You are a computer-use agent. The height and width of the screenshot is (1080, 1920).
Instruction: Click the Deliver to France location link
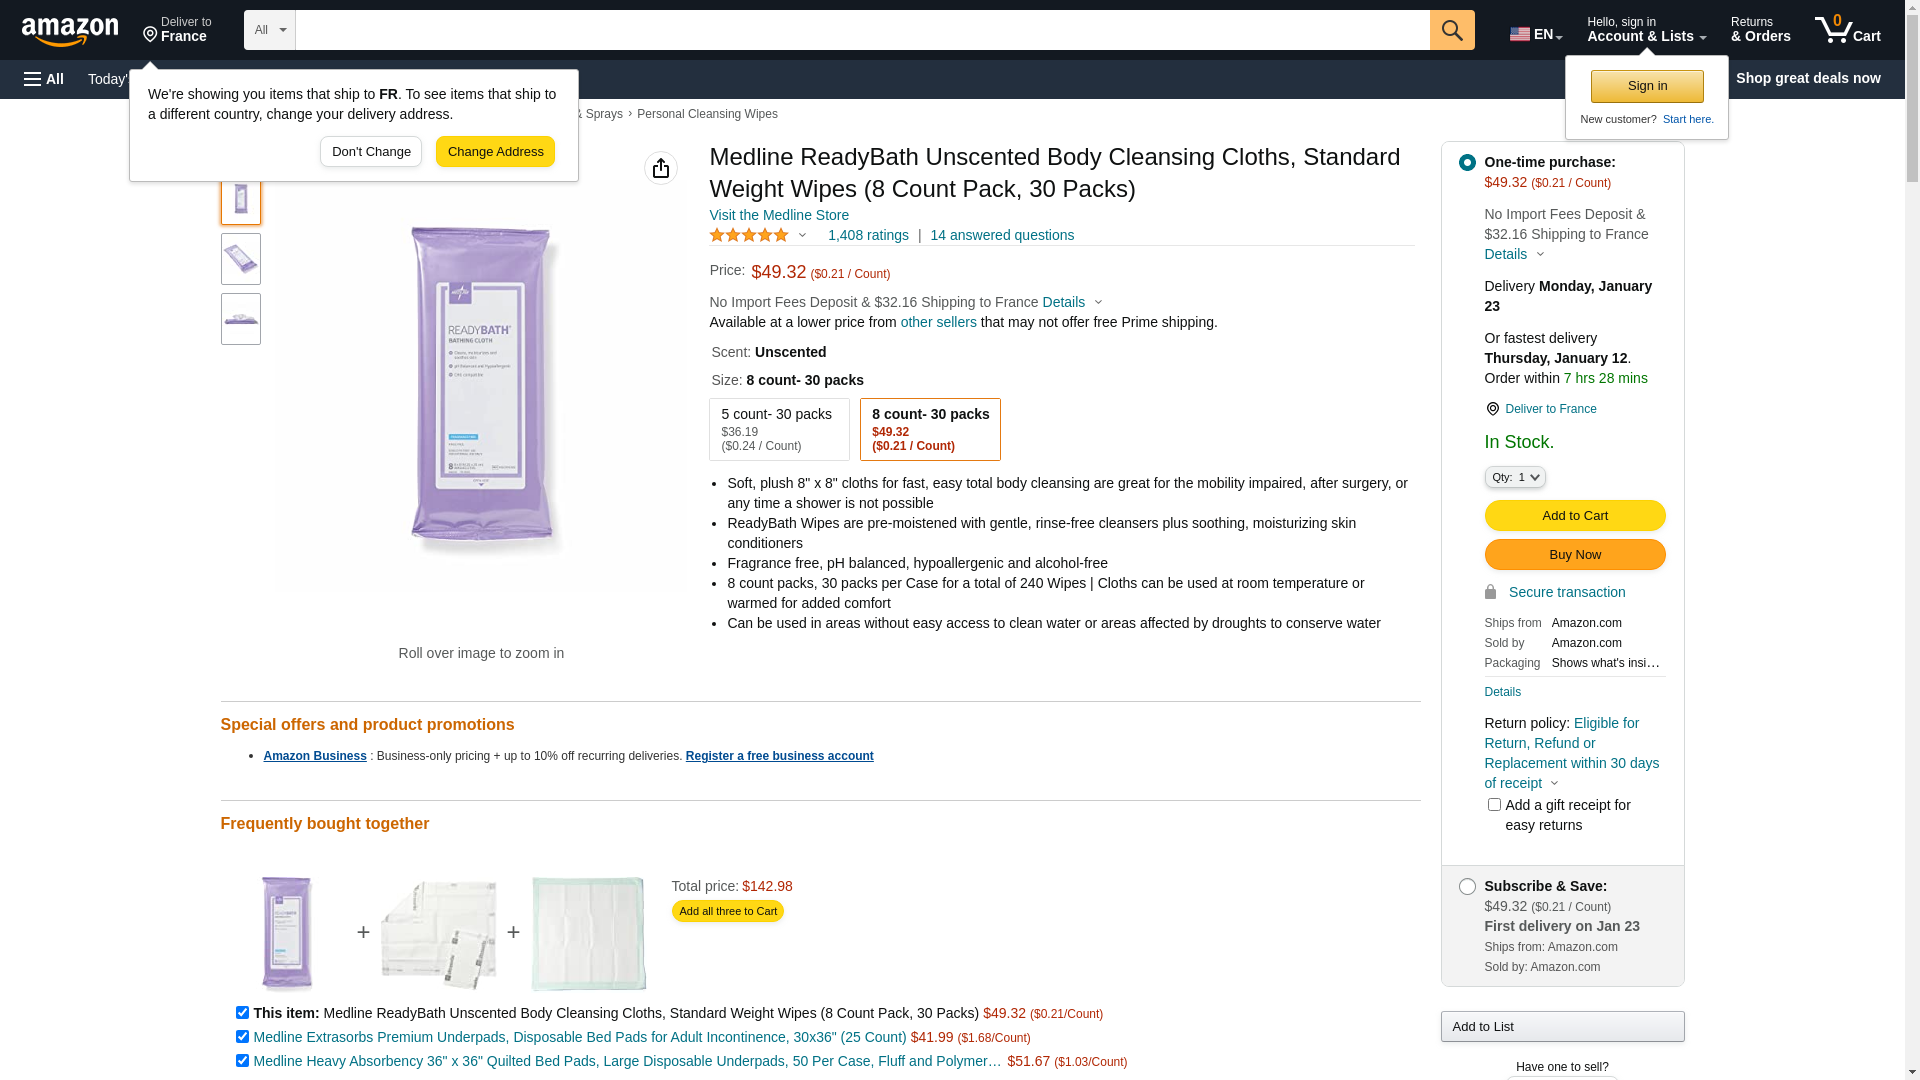tap(1550, 409)
